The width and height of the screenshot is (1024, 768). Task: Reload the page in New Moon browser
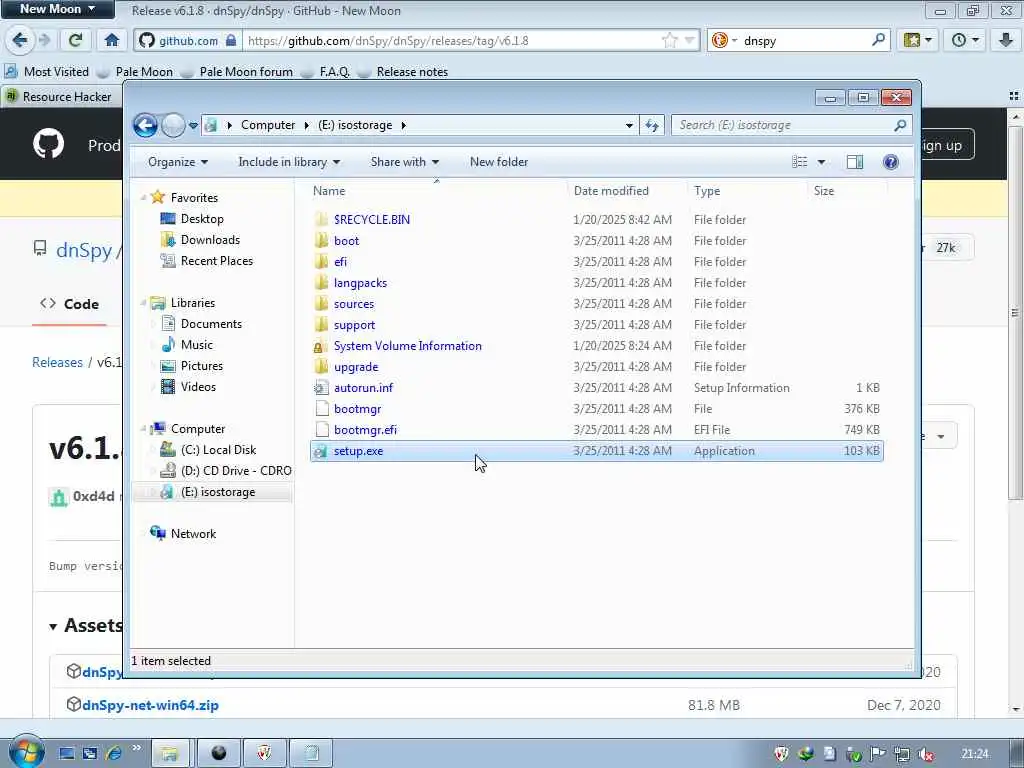(x=75, y=40)
